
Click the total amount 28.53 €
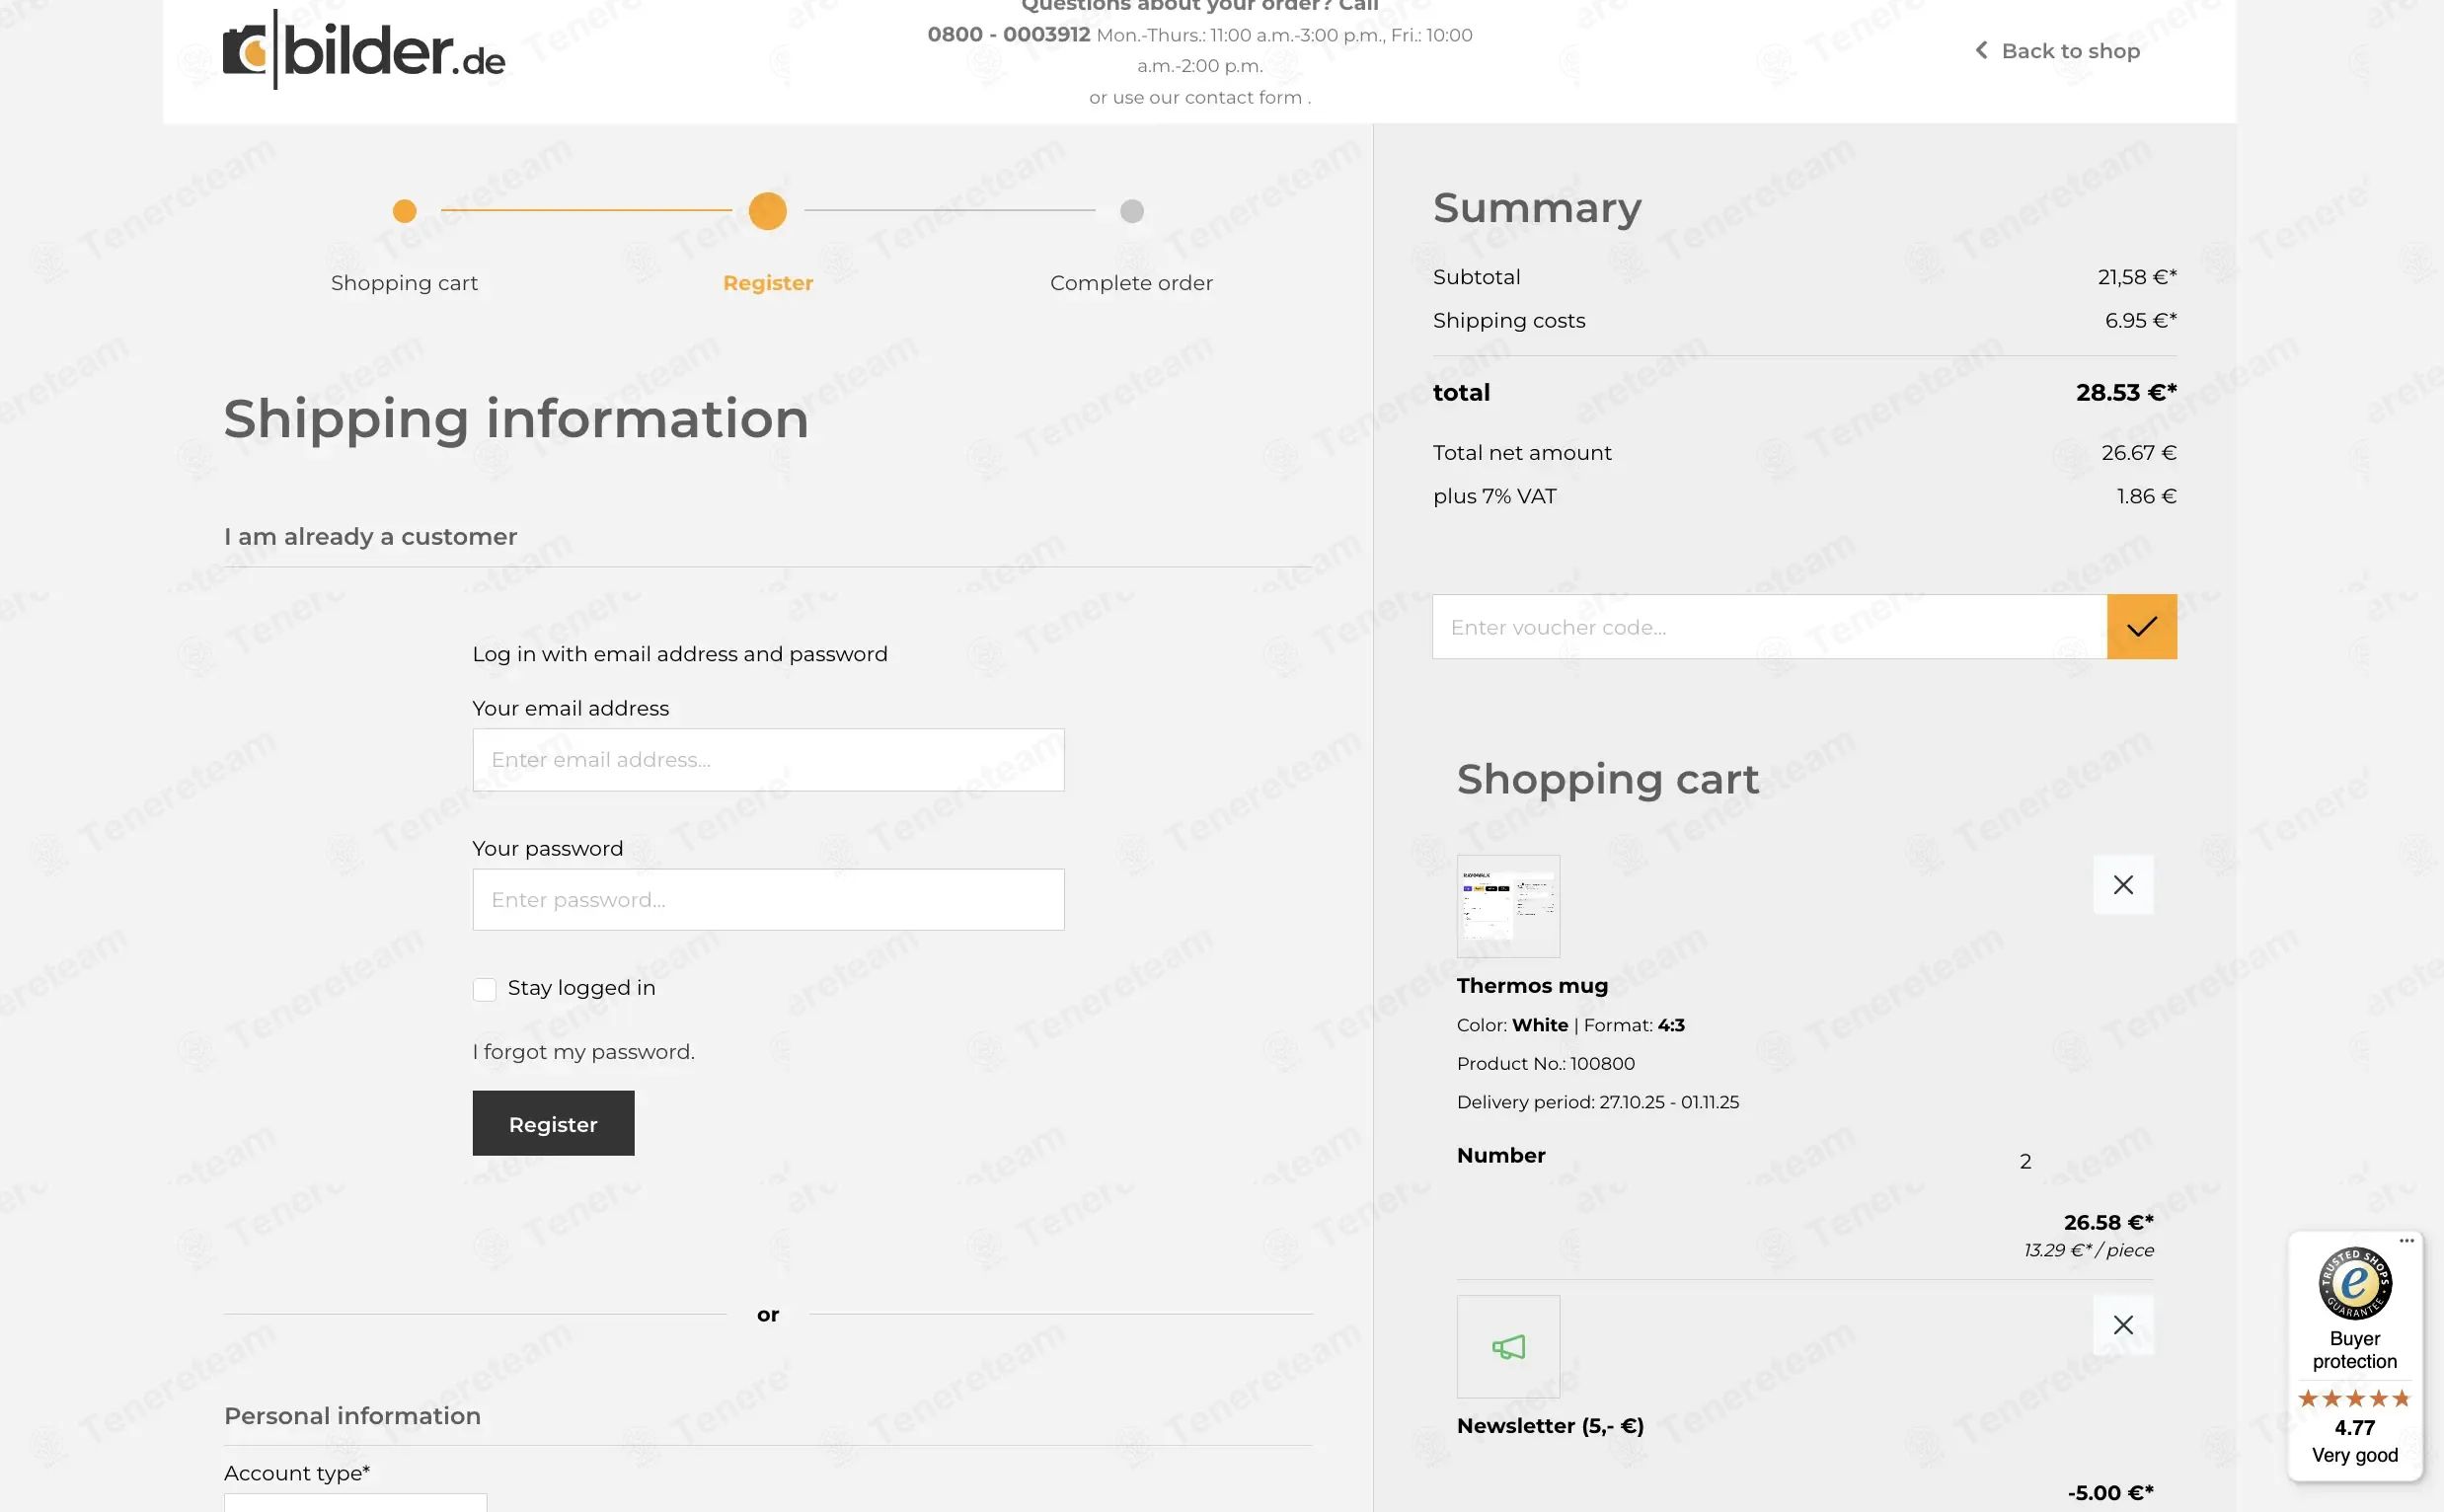coord(2126,392)
